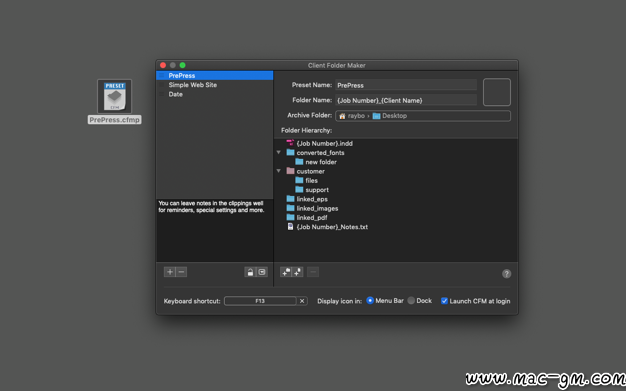Click the Folder Name field

coord(406,100)
